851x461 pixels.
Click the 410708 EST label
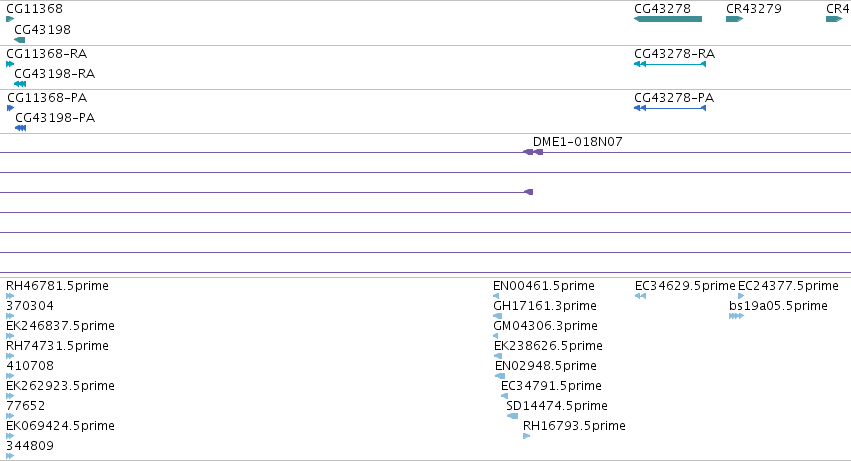[30, 365]
